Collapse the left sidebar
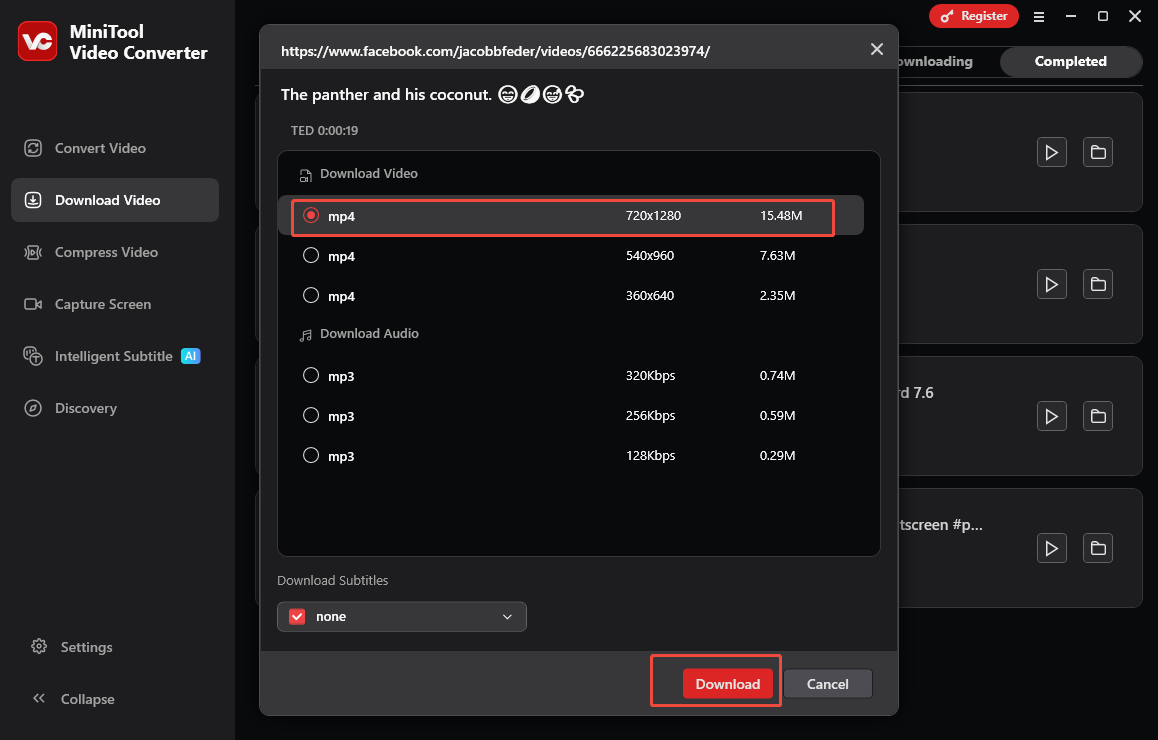This screenshot has width=1158, height=740. click(x=87, y=699)
